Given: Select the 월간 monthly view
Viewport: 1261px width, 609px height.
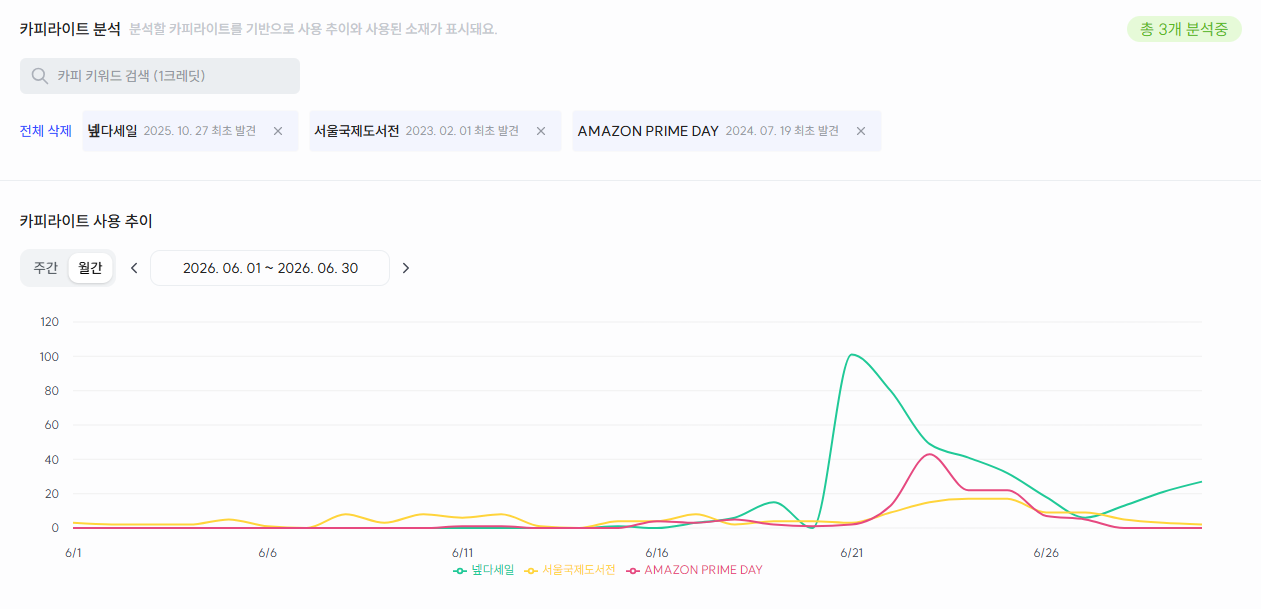Looking at the screenshot, I should (x=90, y=268).
